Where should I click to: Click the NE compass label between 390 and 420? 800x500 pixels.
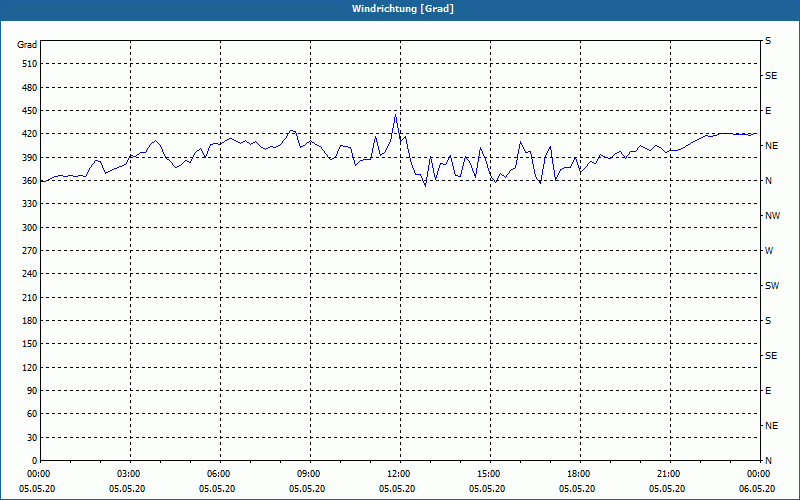[771, 146]
